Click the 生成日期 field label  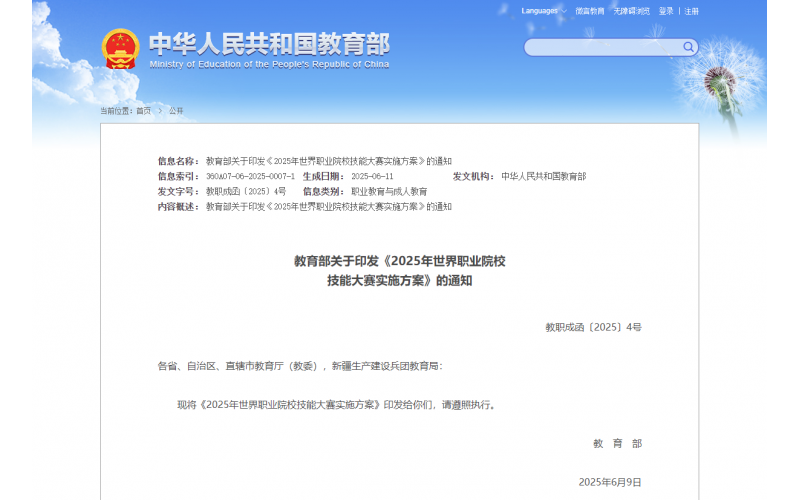click(323, 176)
